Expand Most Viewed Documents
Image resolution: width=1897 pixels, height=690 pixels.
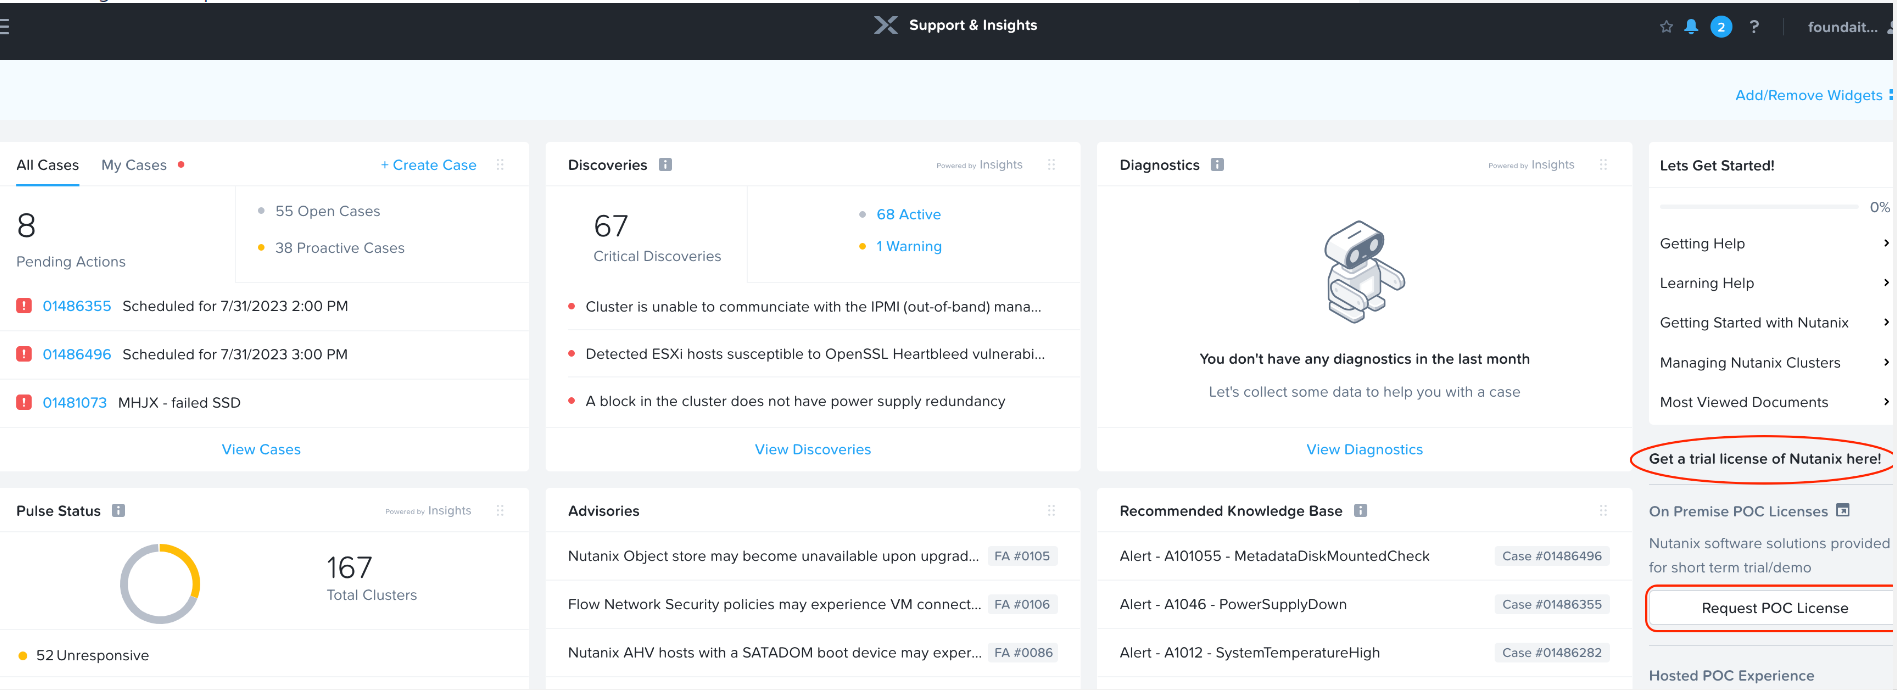[1775, 402]
